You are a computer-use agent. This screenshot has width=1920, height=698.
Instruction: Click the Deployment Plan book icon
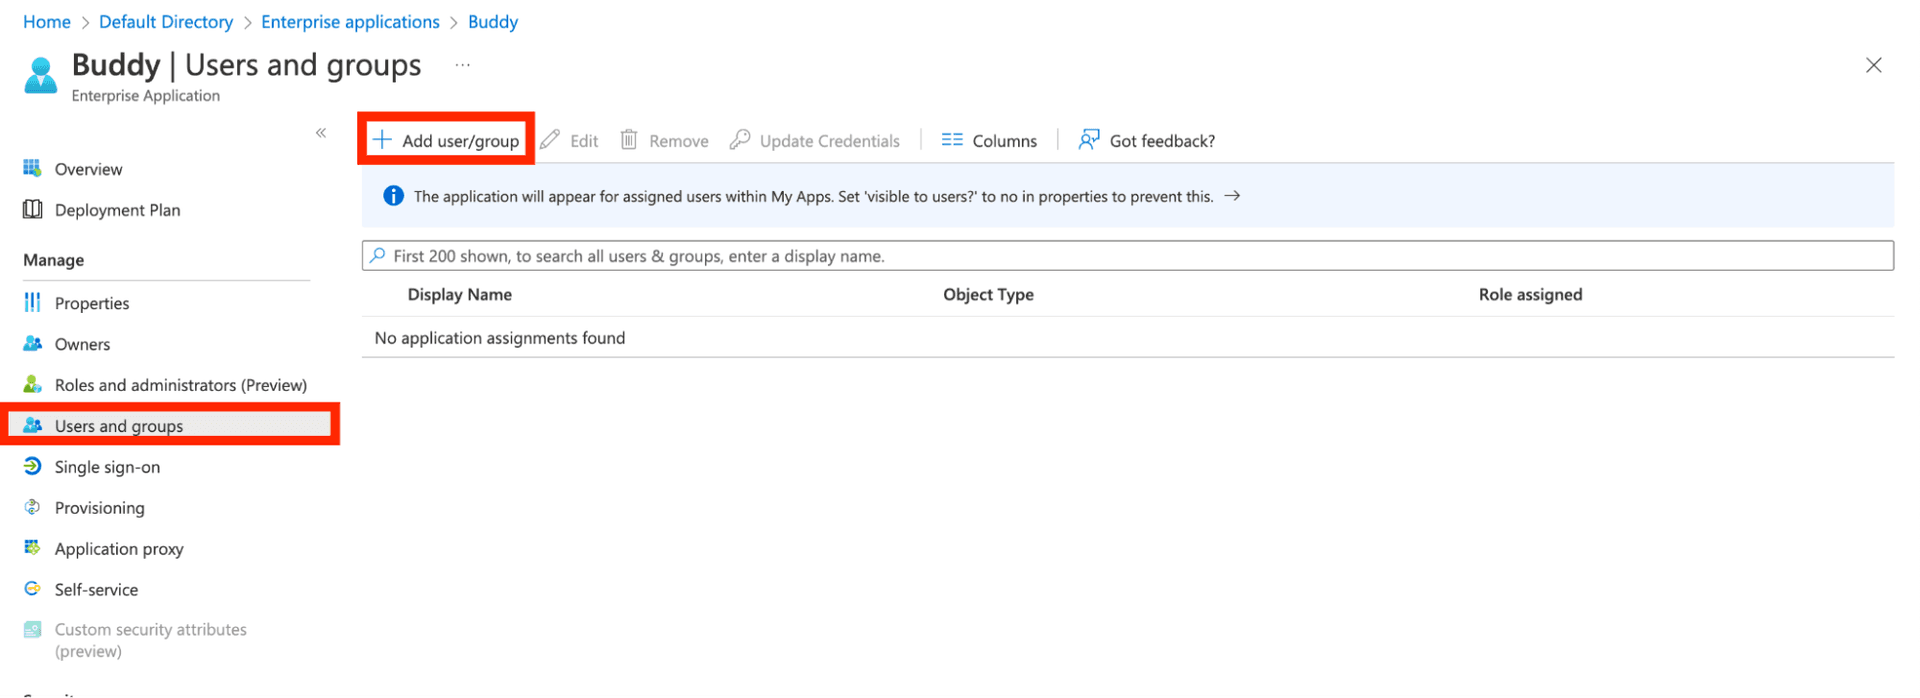coord(32,209)
